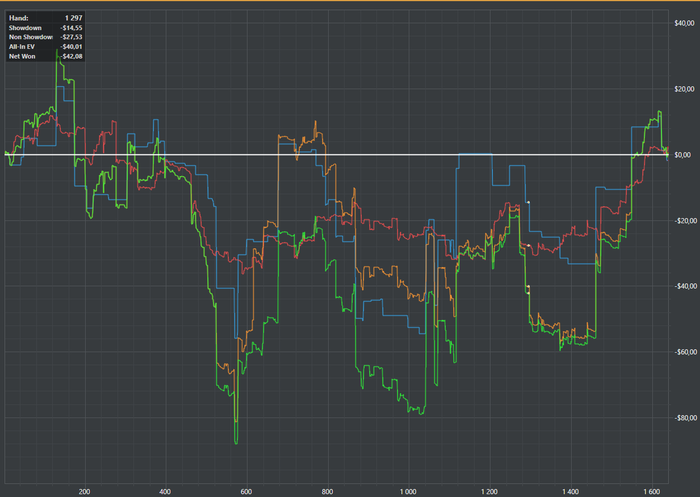Click the 200 hands x-axis label
700x497 pixels.
pyautogui.click(x=84, y=492)
